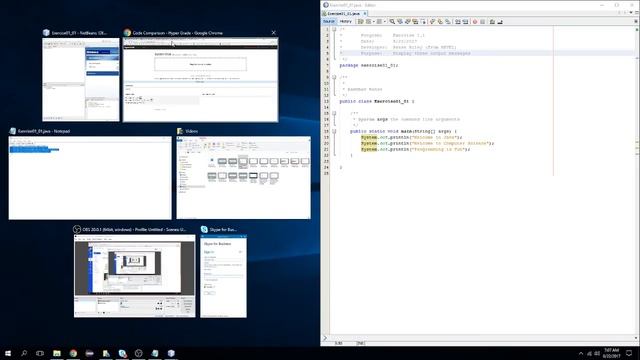Select the Skype for Business thumbnail
640x360 pixels.
223,276
